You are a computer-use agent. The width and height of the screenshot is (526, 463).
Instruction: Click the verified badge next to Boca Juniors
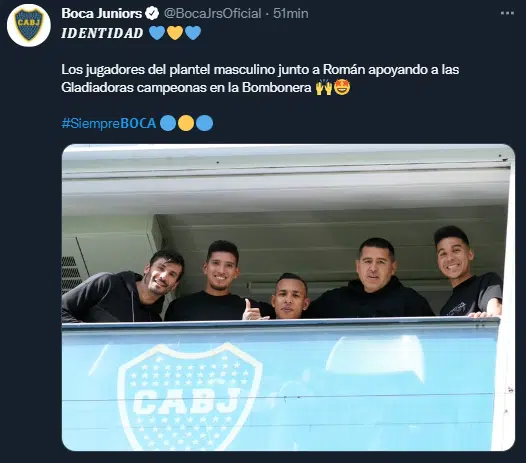pos(152,14)
